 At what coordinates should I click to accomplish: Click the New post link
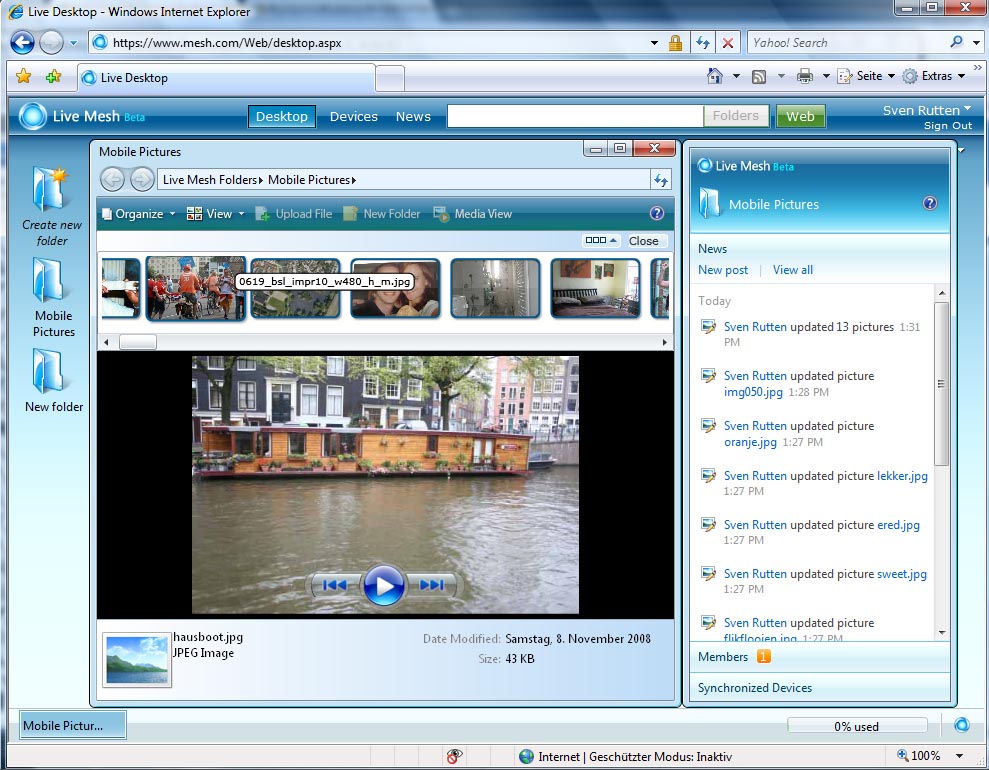pyautogui.click(x=723, y=270)
